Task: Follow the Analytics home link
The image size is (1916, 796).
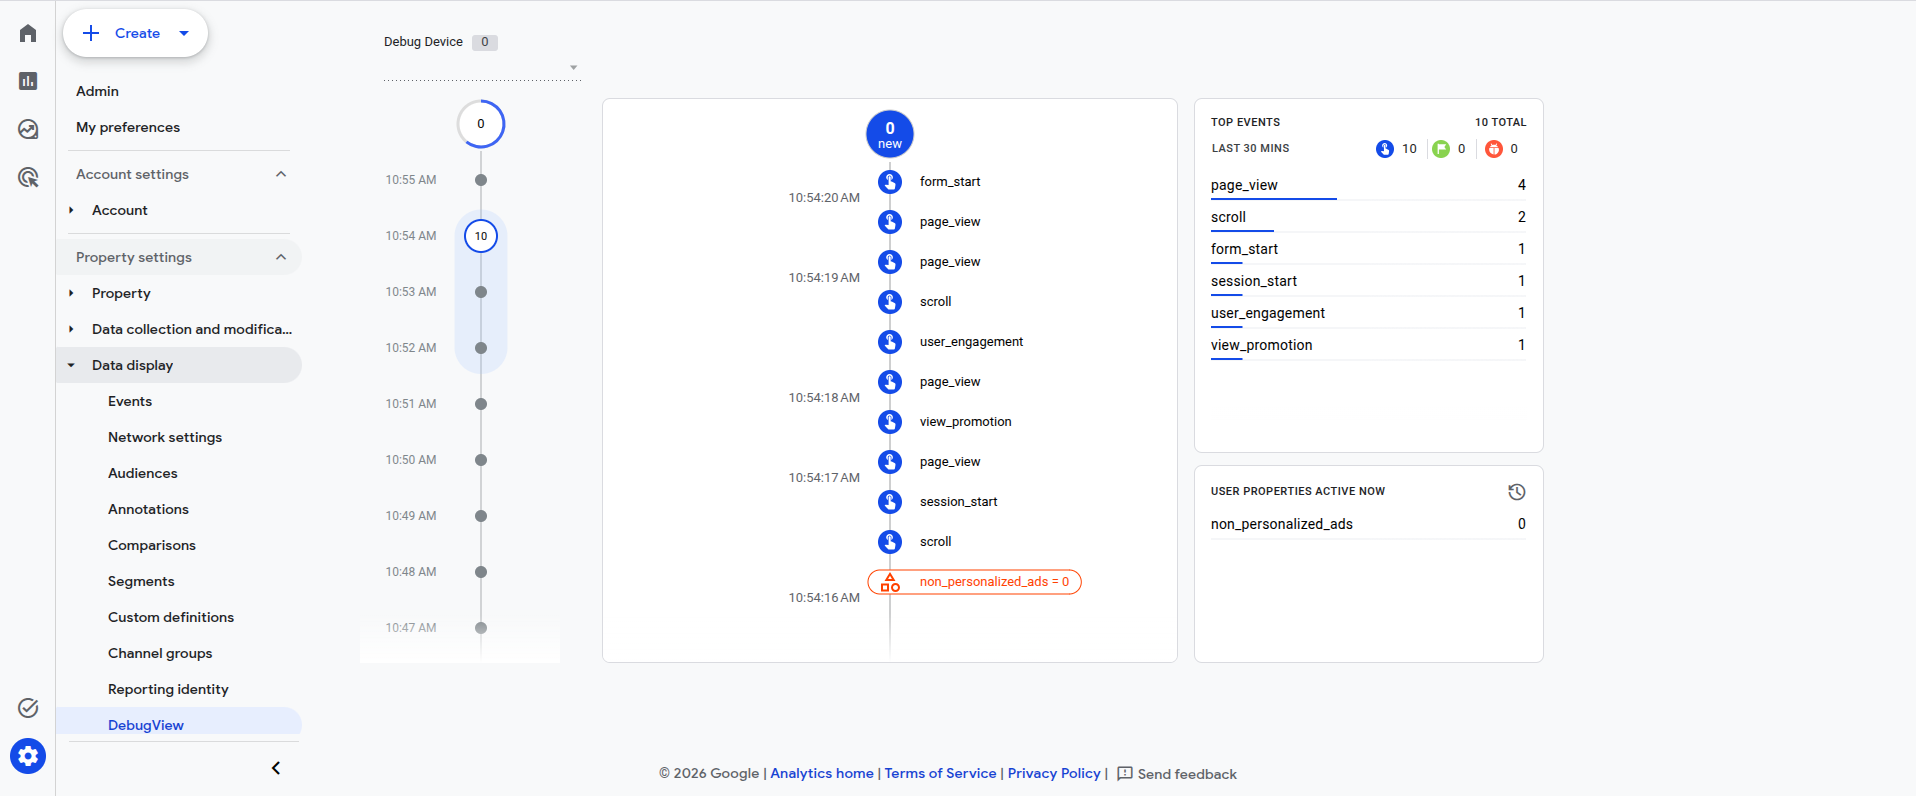Action: [822, 773]
